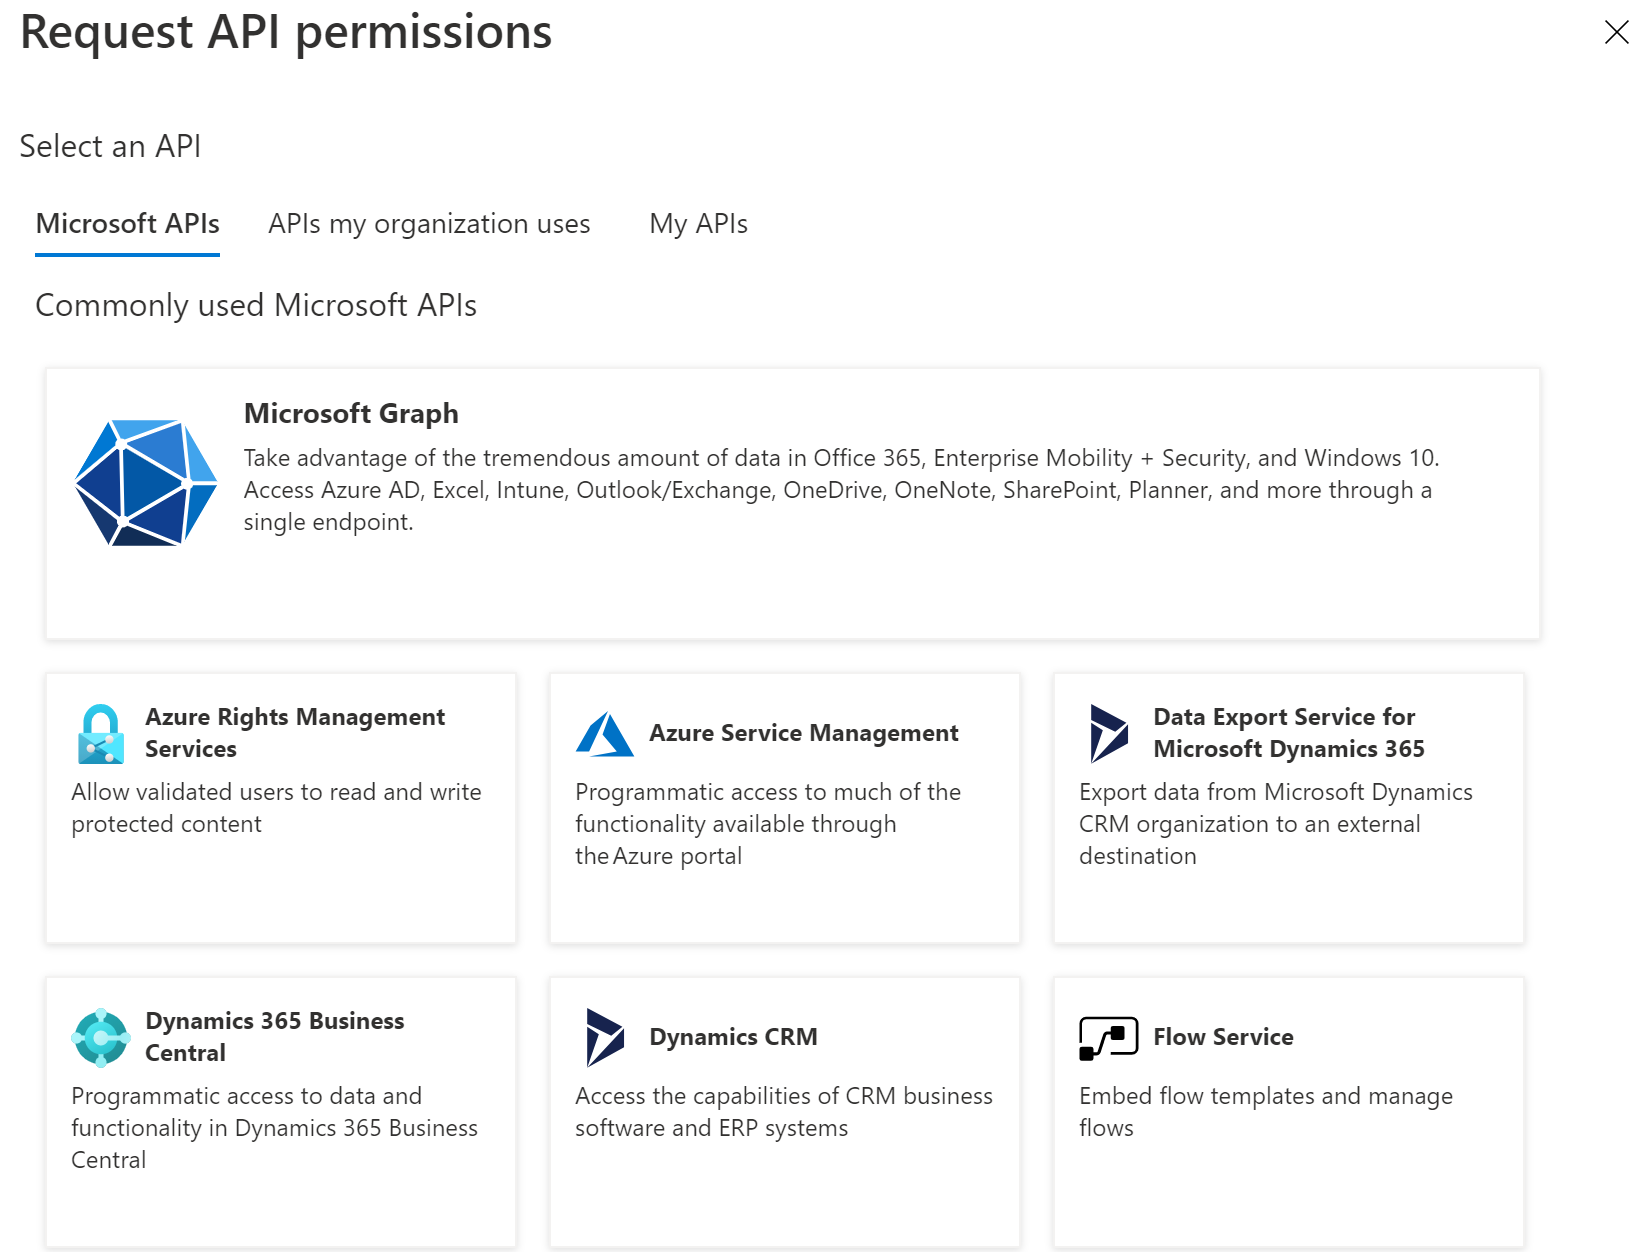Click 'Allow validated users to read and write' text

(x=276, y=808)
